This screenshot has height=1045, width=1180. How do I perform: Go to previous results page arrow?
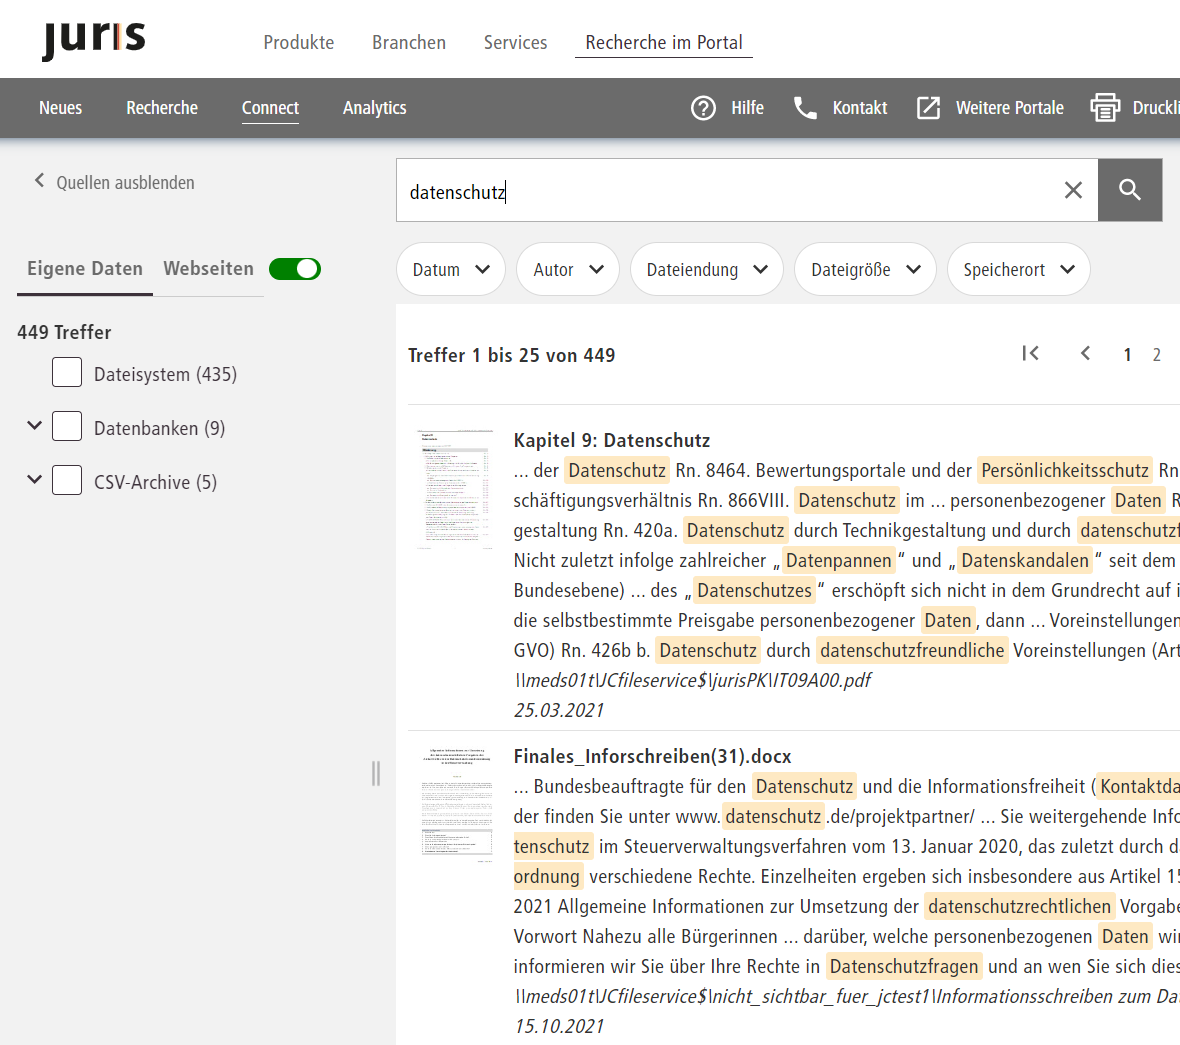point(1085,353)
